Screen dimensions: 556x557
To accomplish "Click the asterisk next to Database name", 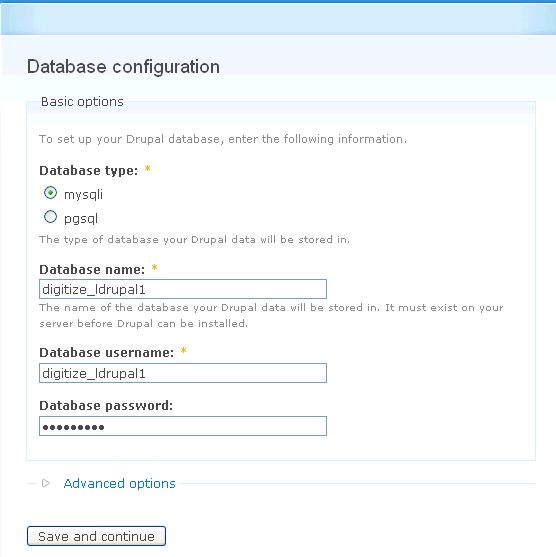I will [155, 267].
